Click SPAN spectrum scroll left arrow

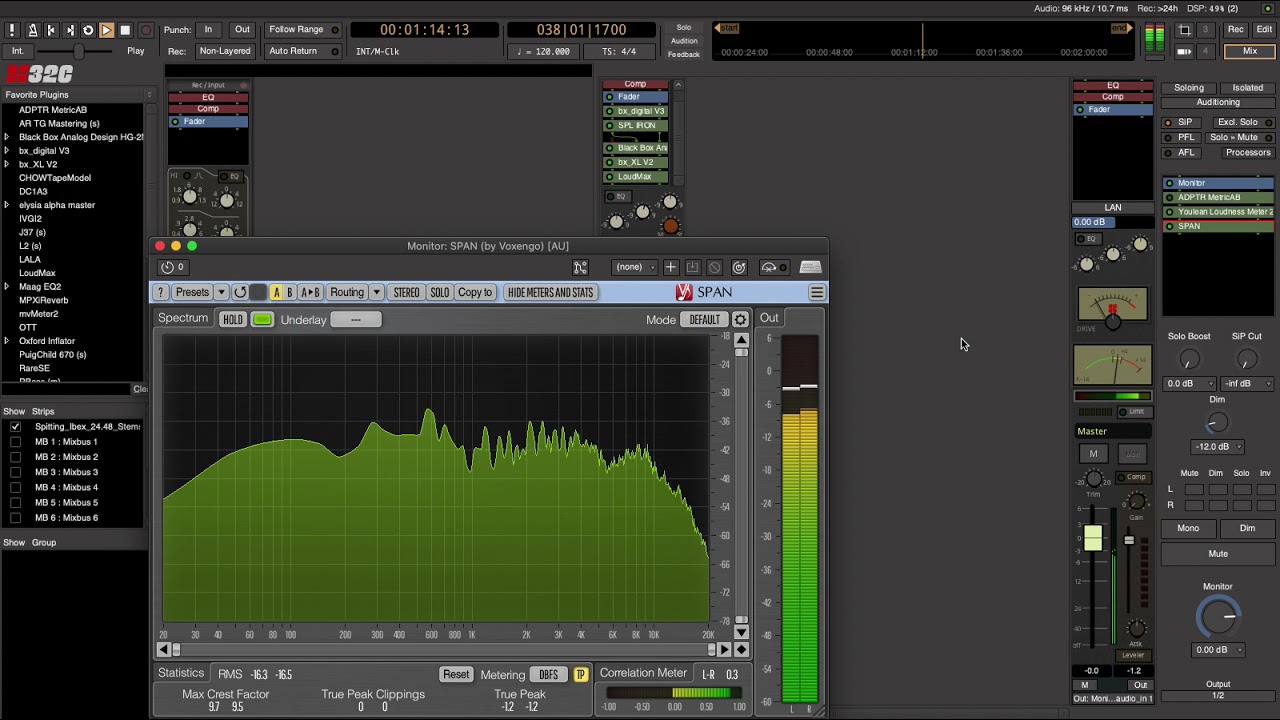[163, 649]
